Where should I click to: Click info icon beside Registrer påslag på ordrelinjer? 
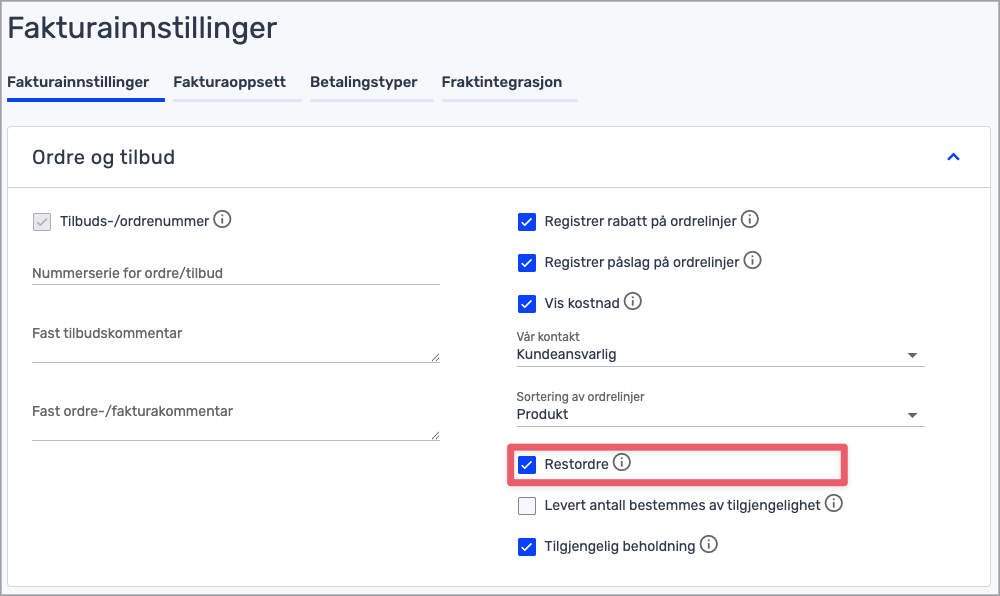753,260
